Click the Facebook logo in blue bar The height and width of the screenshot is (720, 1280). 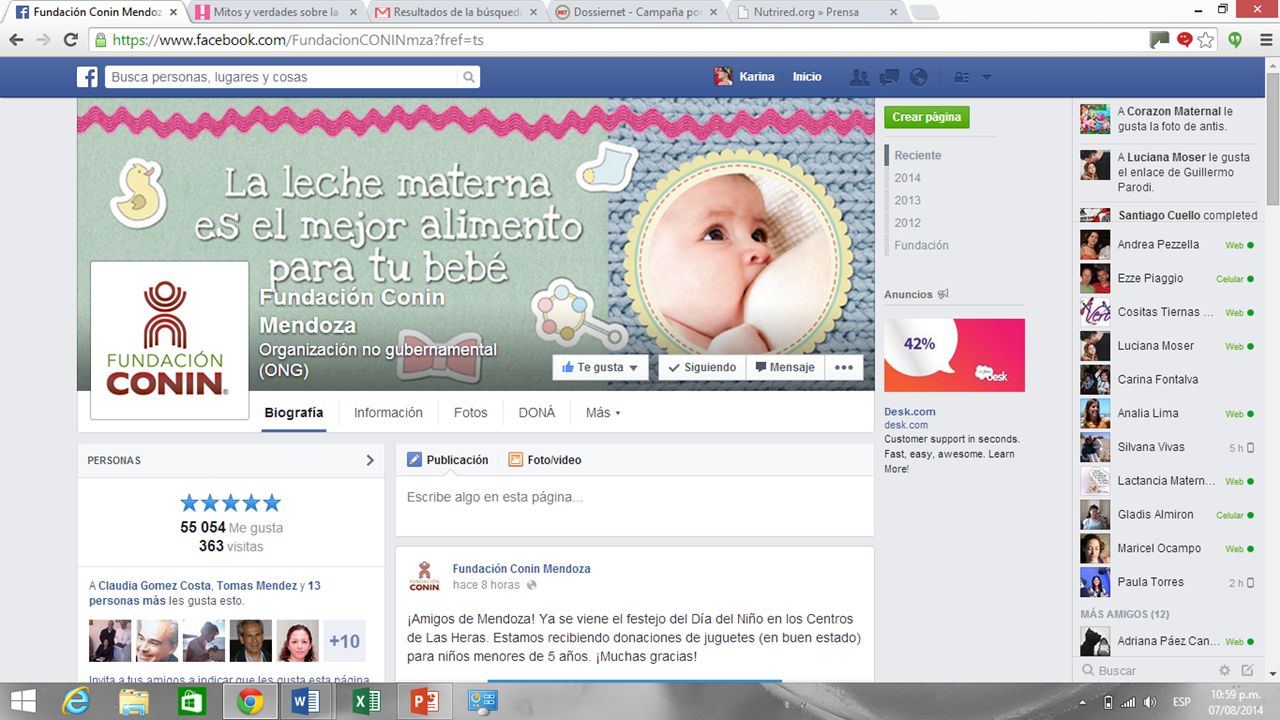[x=88, y=77]
